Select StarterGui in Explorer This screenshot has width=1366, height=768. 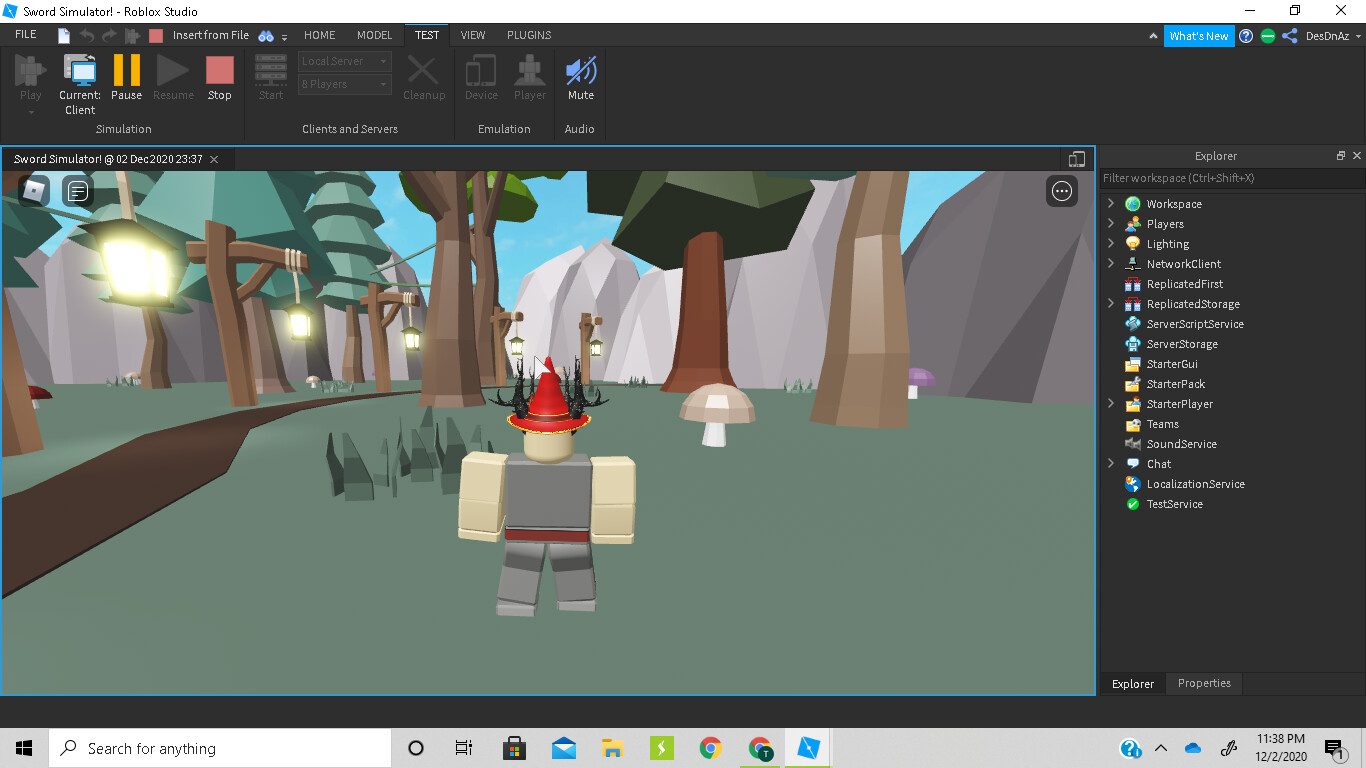click(x=1172, y=364)
